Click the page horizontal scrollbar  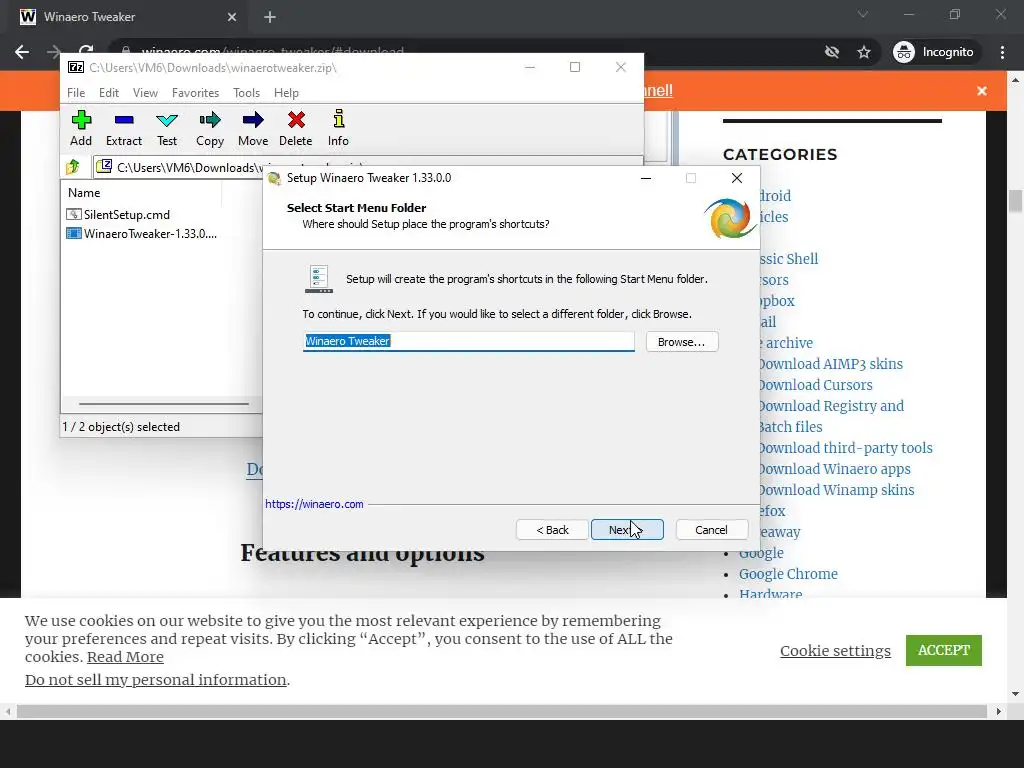502,711
